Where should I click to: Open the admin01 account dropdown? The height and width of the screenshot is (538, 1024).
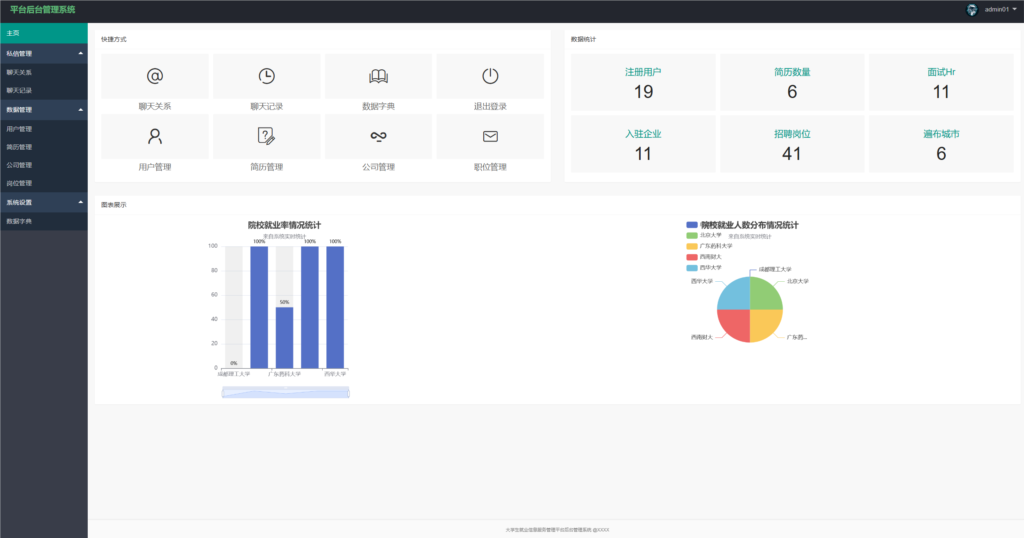(1001, 9)
